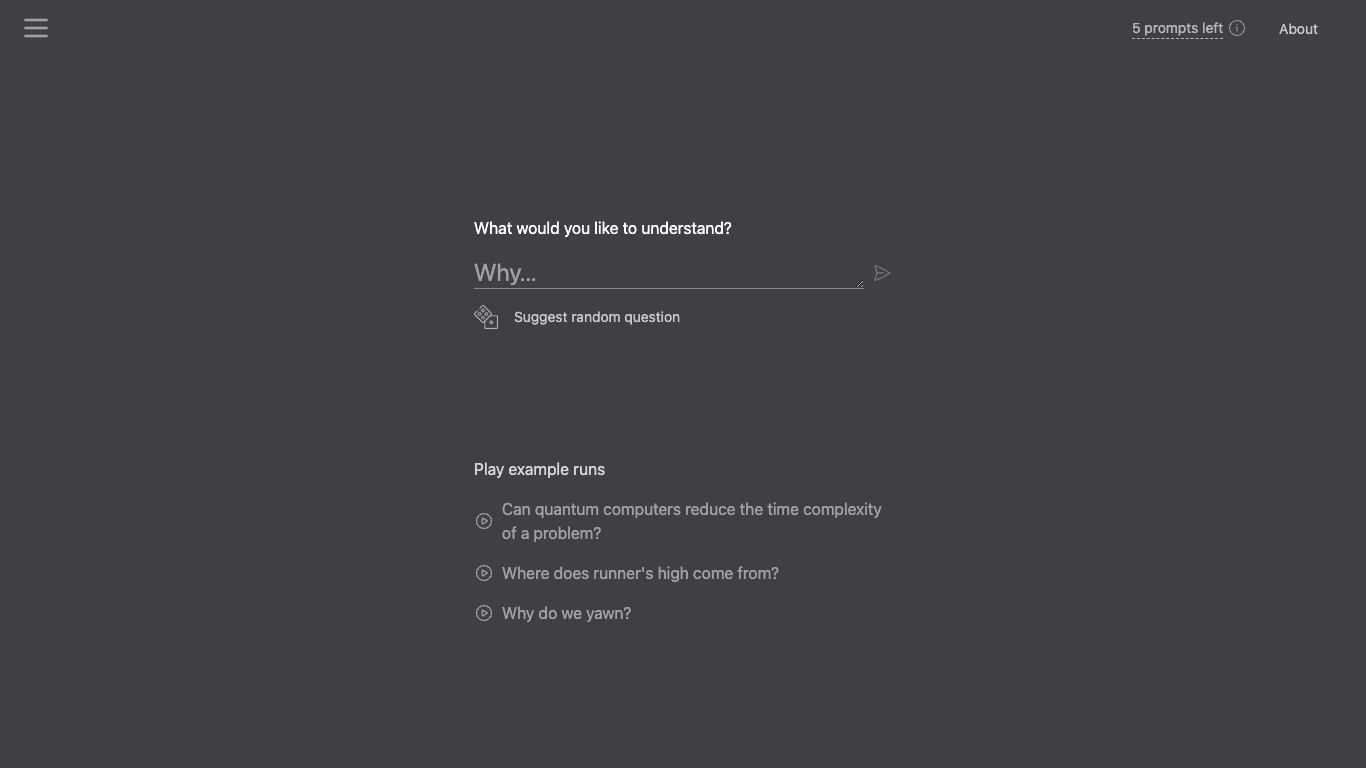Open the hamburger sidebar menu
Viewport: 1366px width, 768px height.
pyautogui.click(x=36, y=28)
